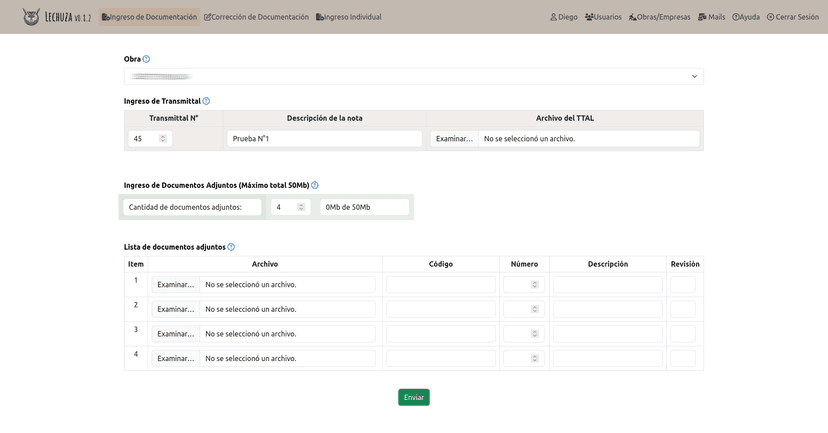Viewport: 828px width, 433px height.
Task: Click Examinar for item 3
Action: point(175,334)
